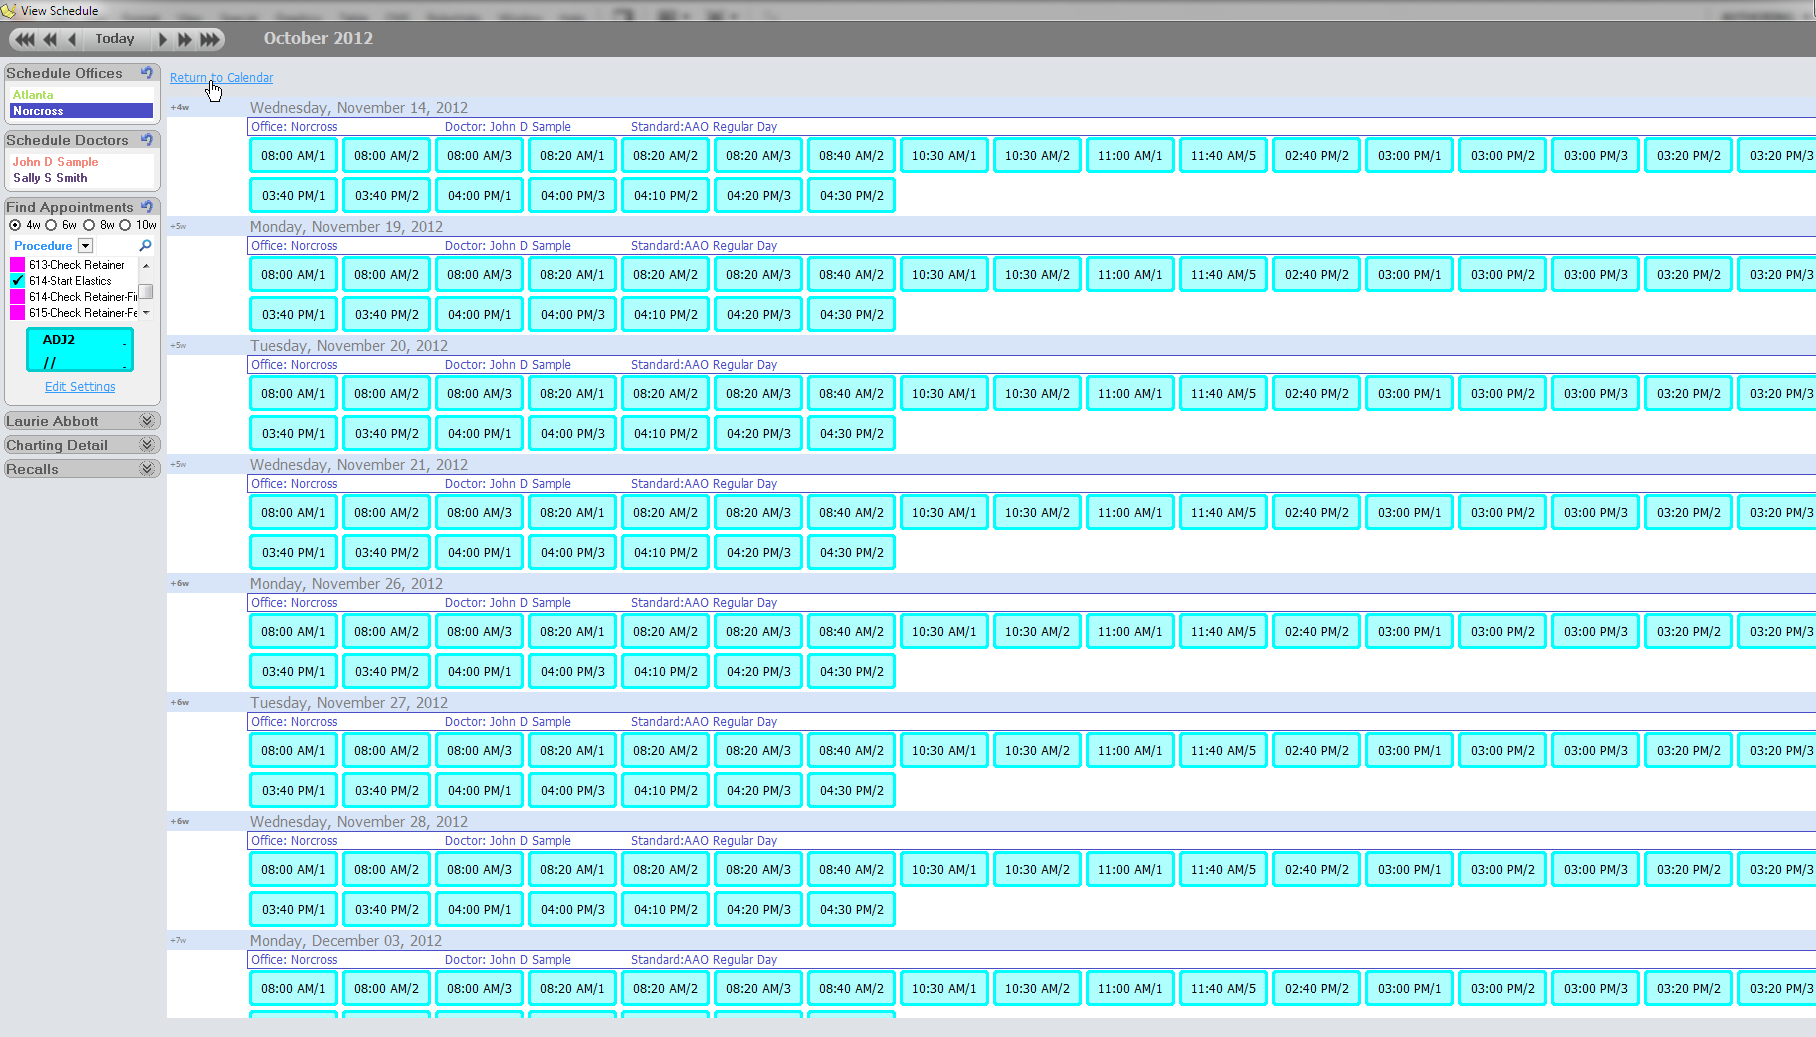The height and width of the screenshot is (1037, 1816).
Task: Open the Procedure dropdown arrow
Action: [x=86, y=246]
